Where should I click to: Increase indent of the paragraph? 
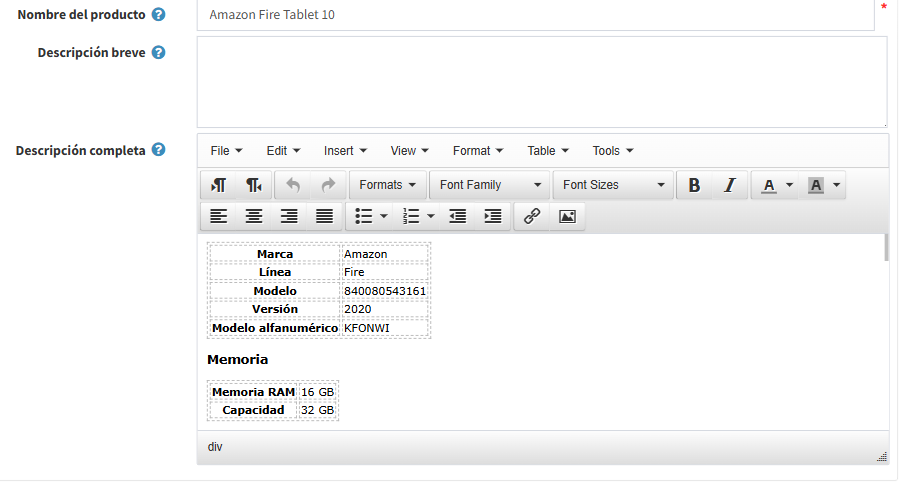(492, 216)
